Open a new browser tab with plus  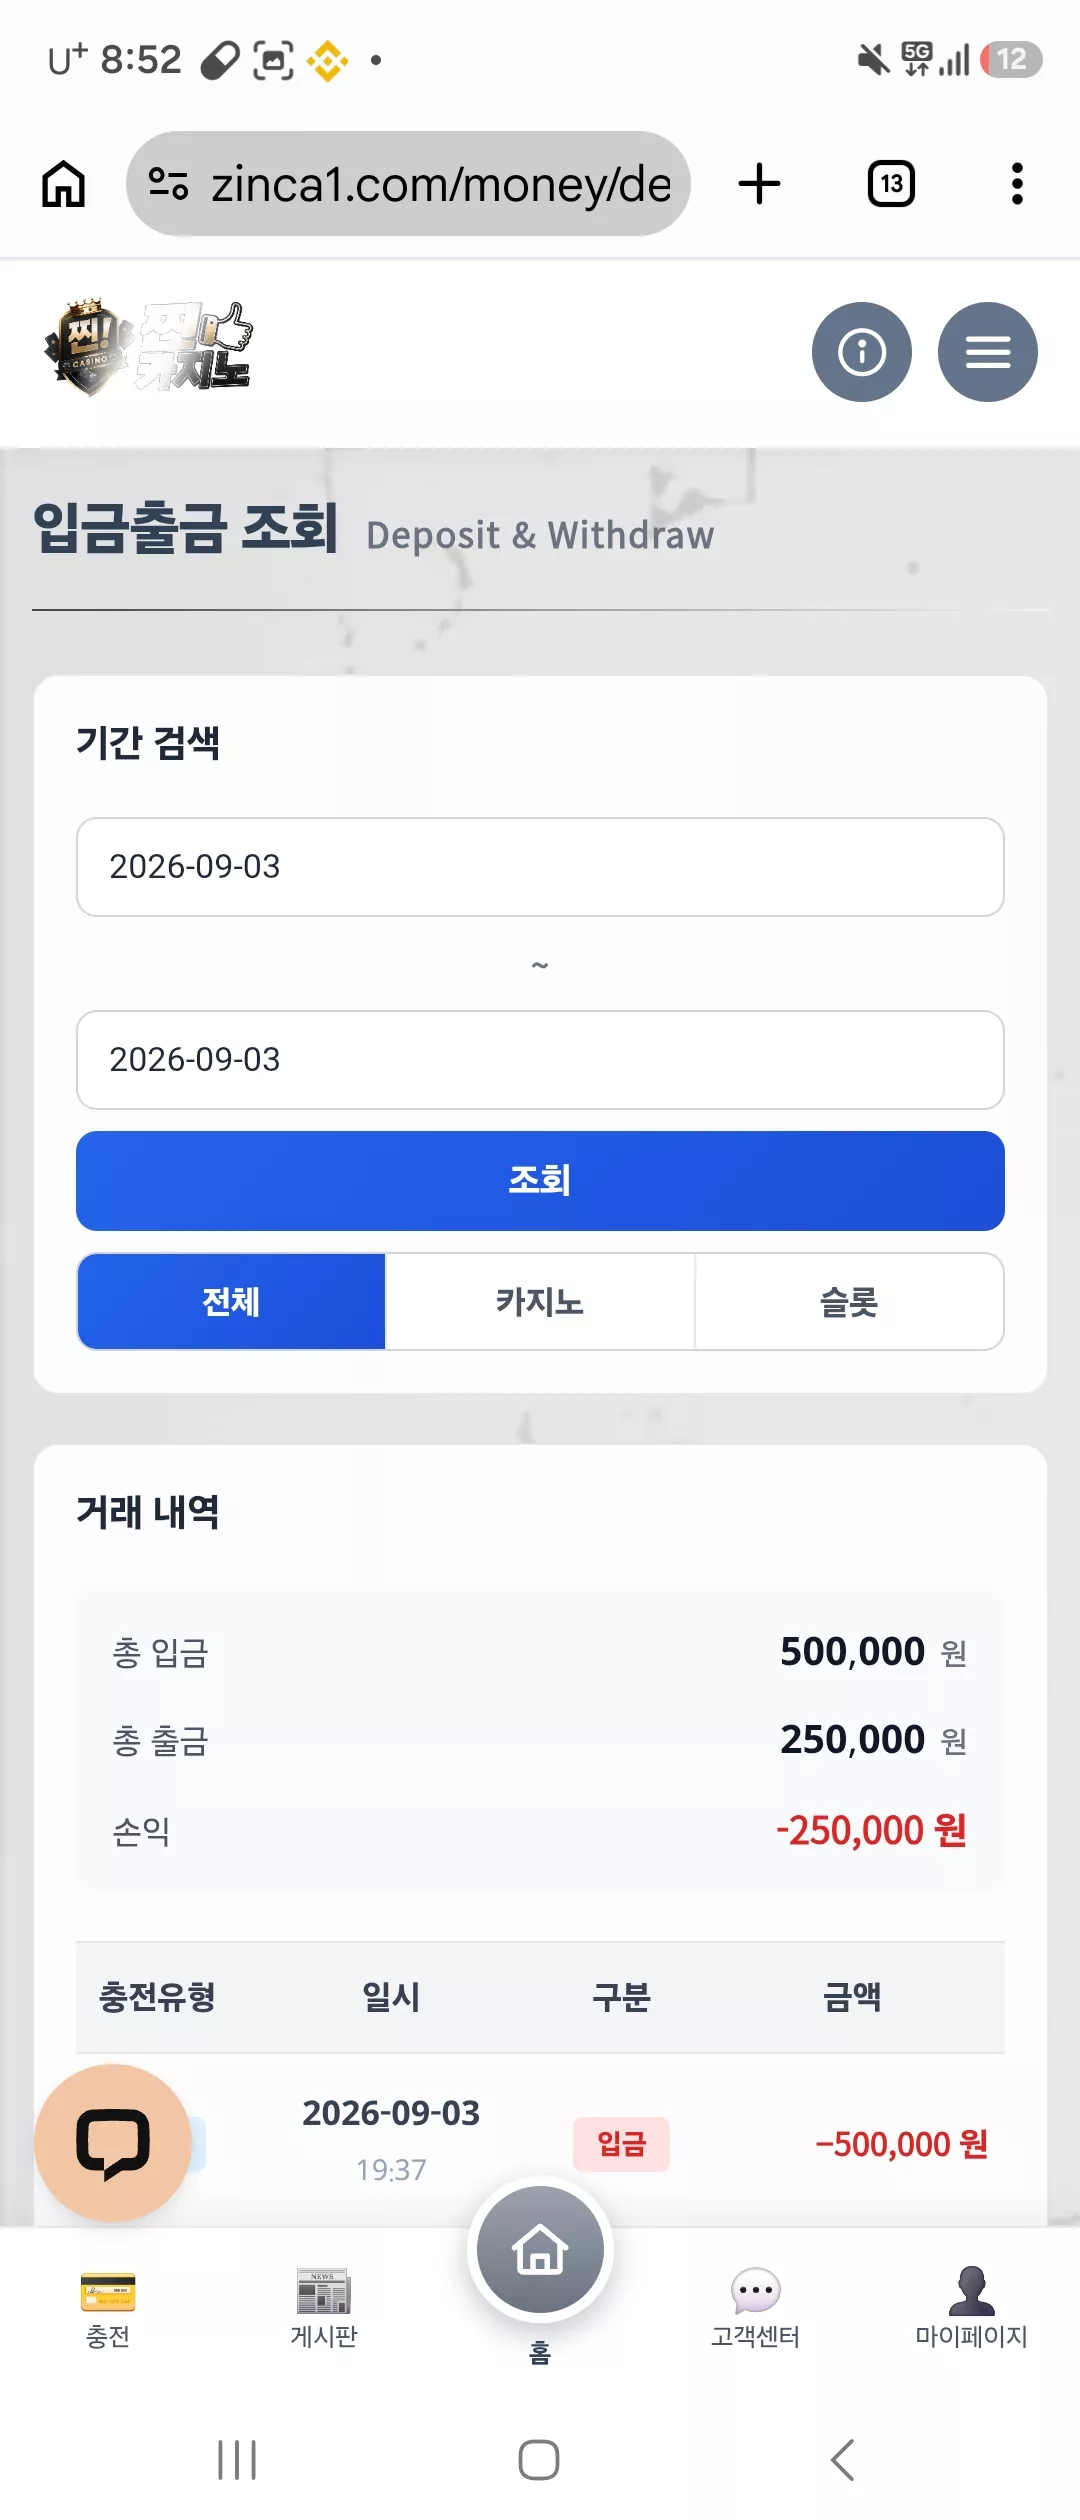pos(759,184)
